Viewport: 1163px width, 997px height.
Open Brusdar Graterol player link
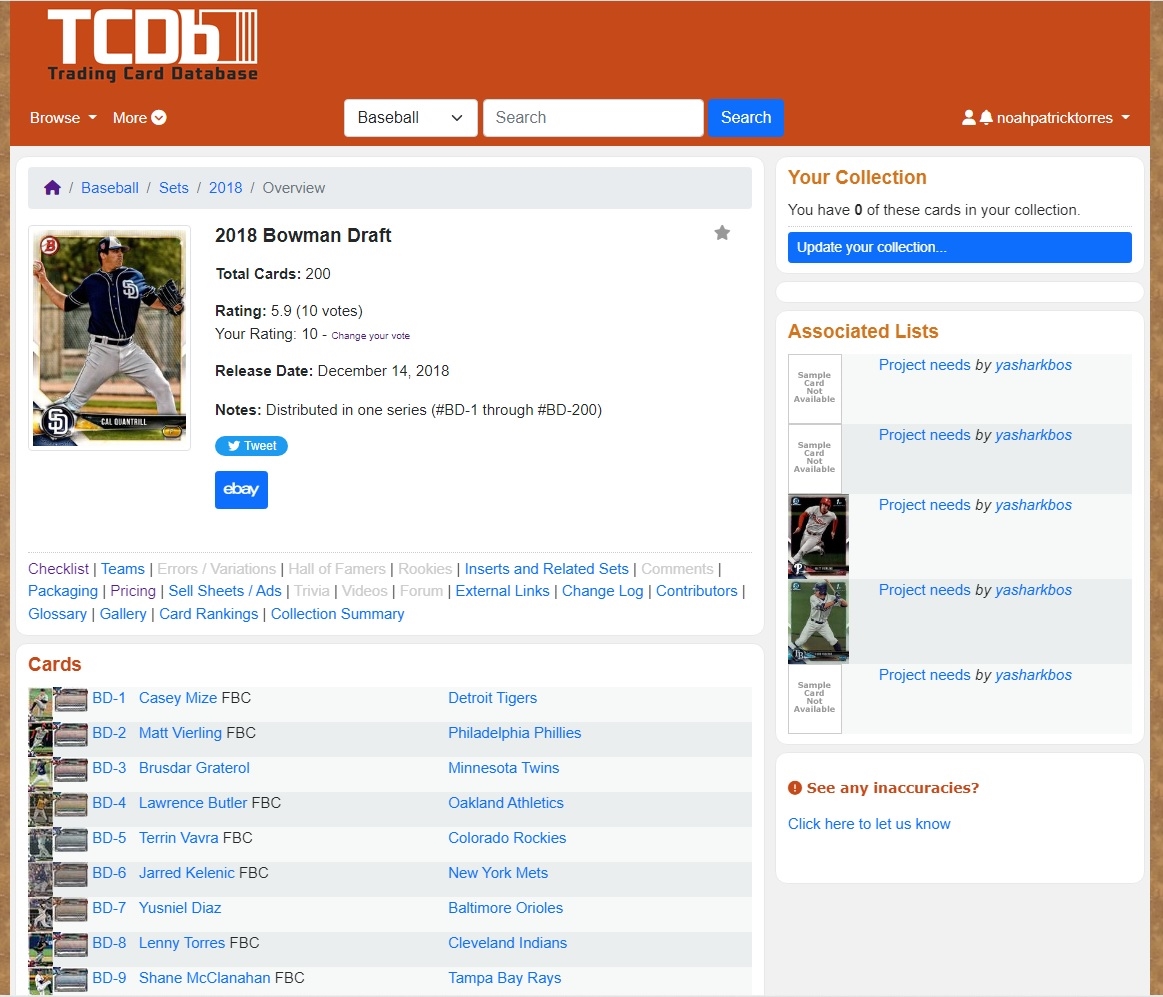pyautogui.click(x=194, y=768)
